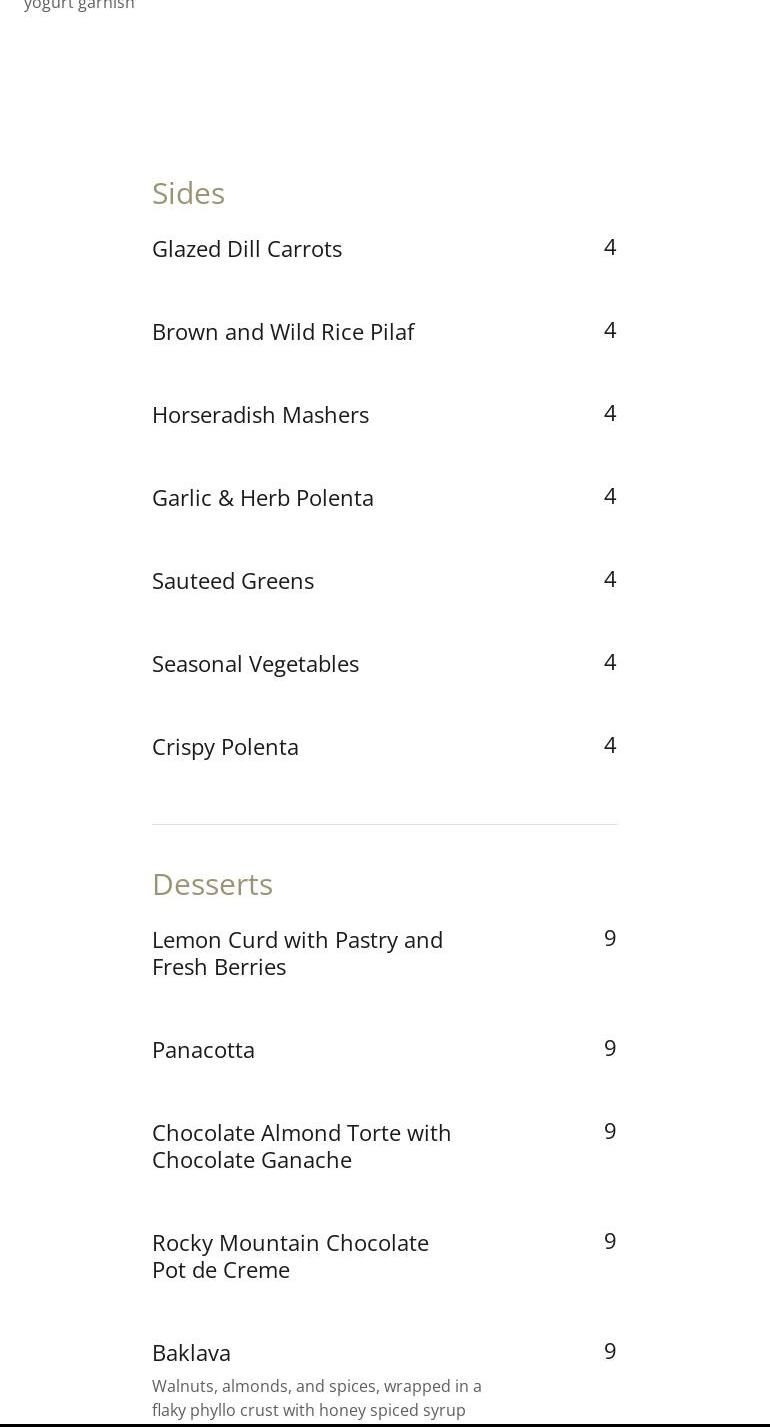Click the price next to Glazed Dill Carrots
Screen dimensions: 770x1427
tap(610, 247)
